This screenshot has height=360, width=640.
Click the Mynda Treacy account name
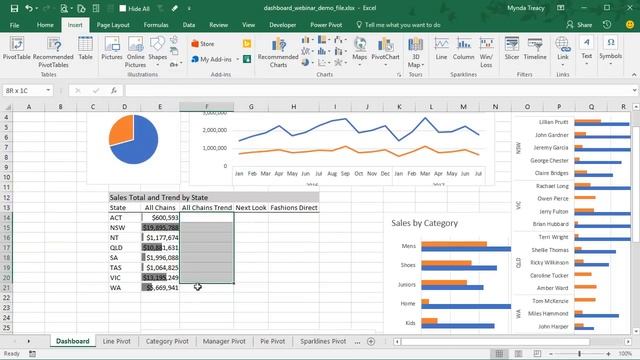click(526, 8)
